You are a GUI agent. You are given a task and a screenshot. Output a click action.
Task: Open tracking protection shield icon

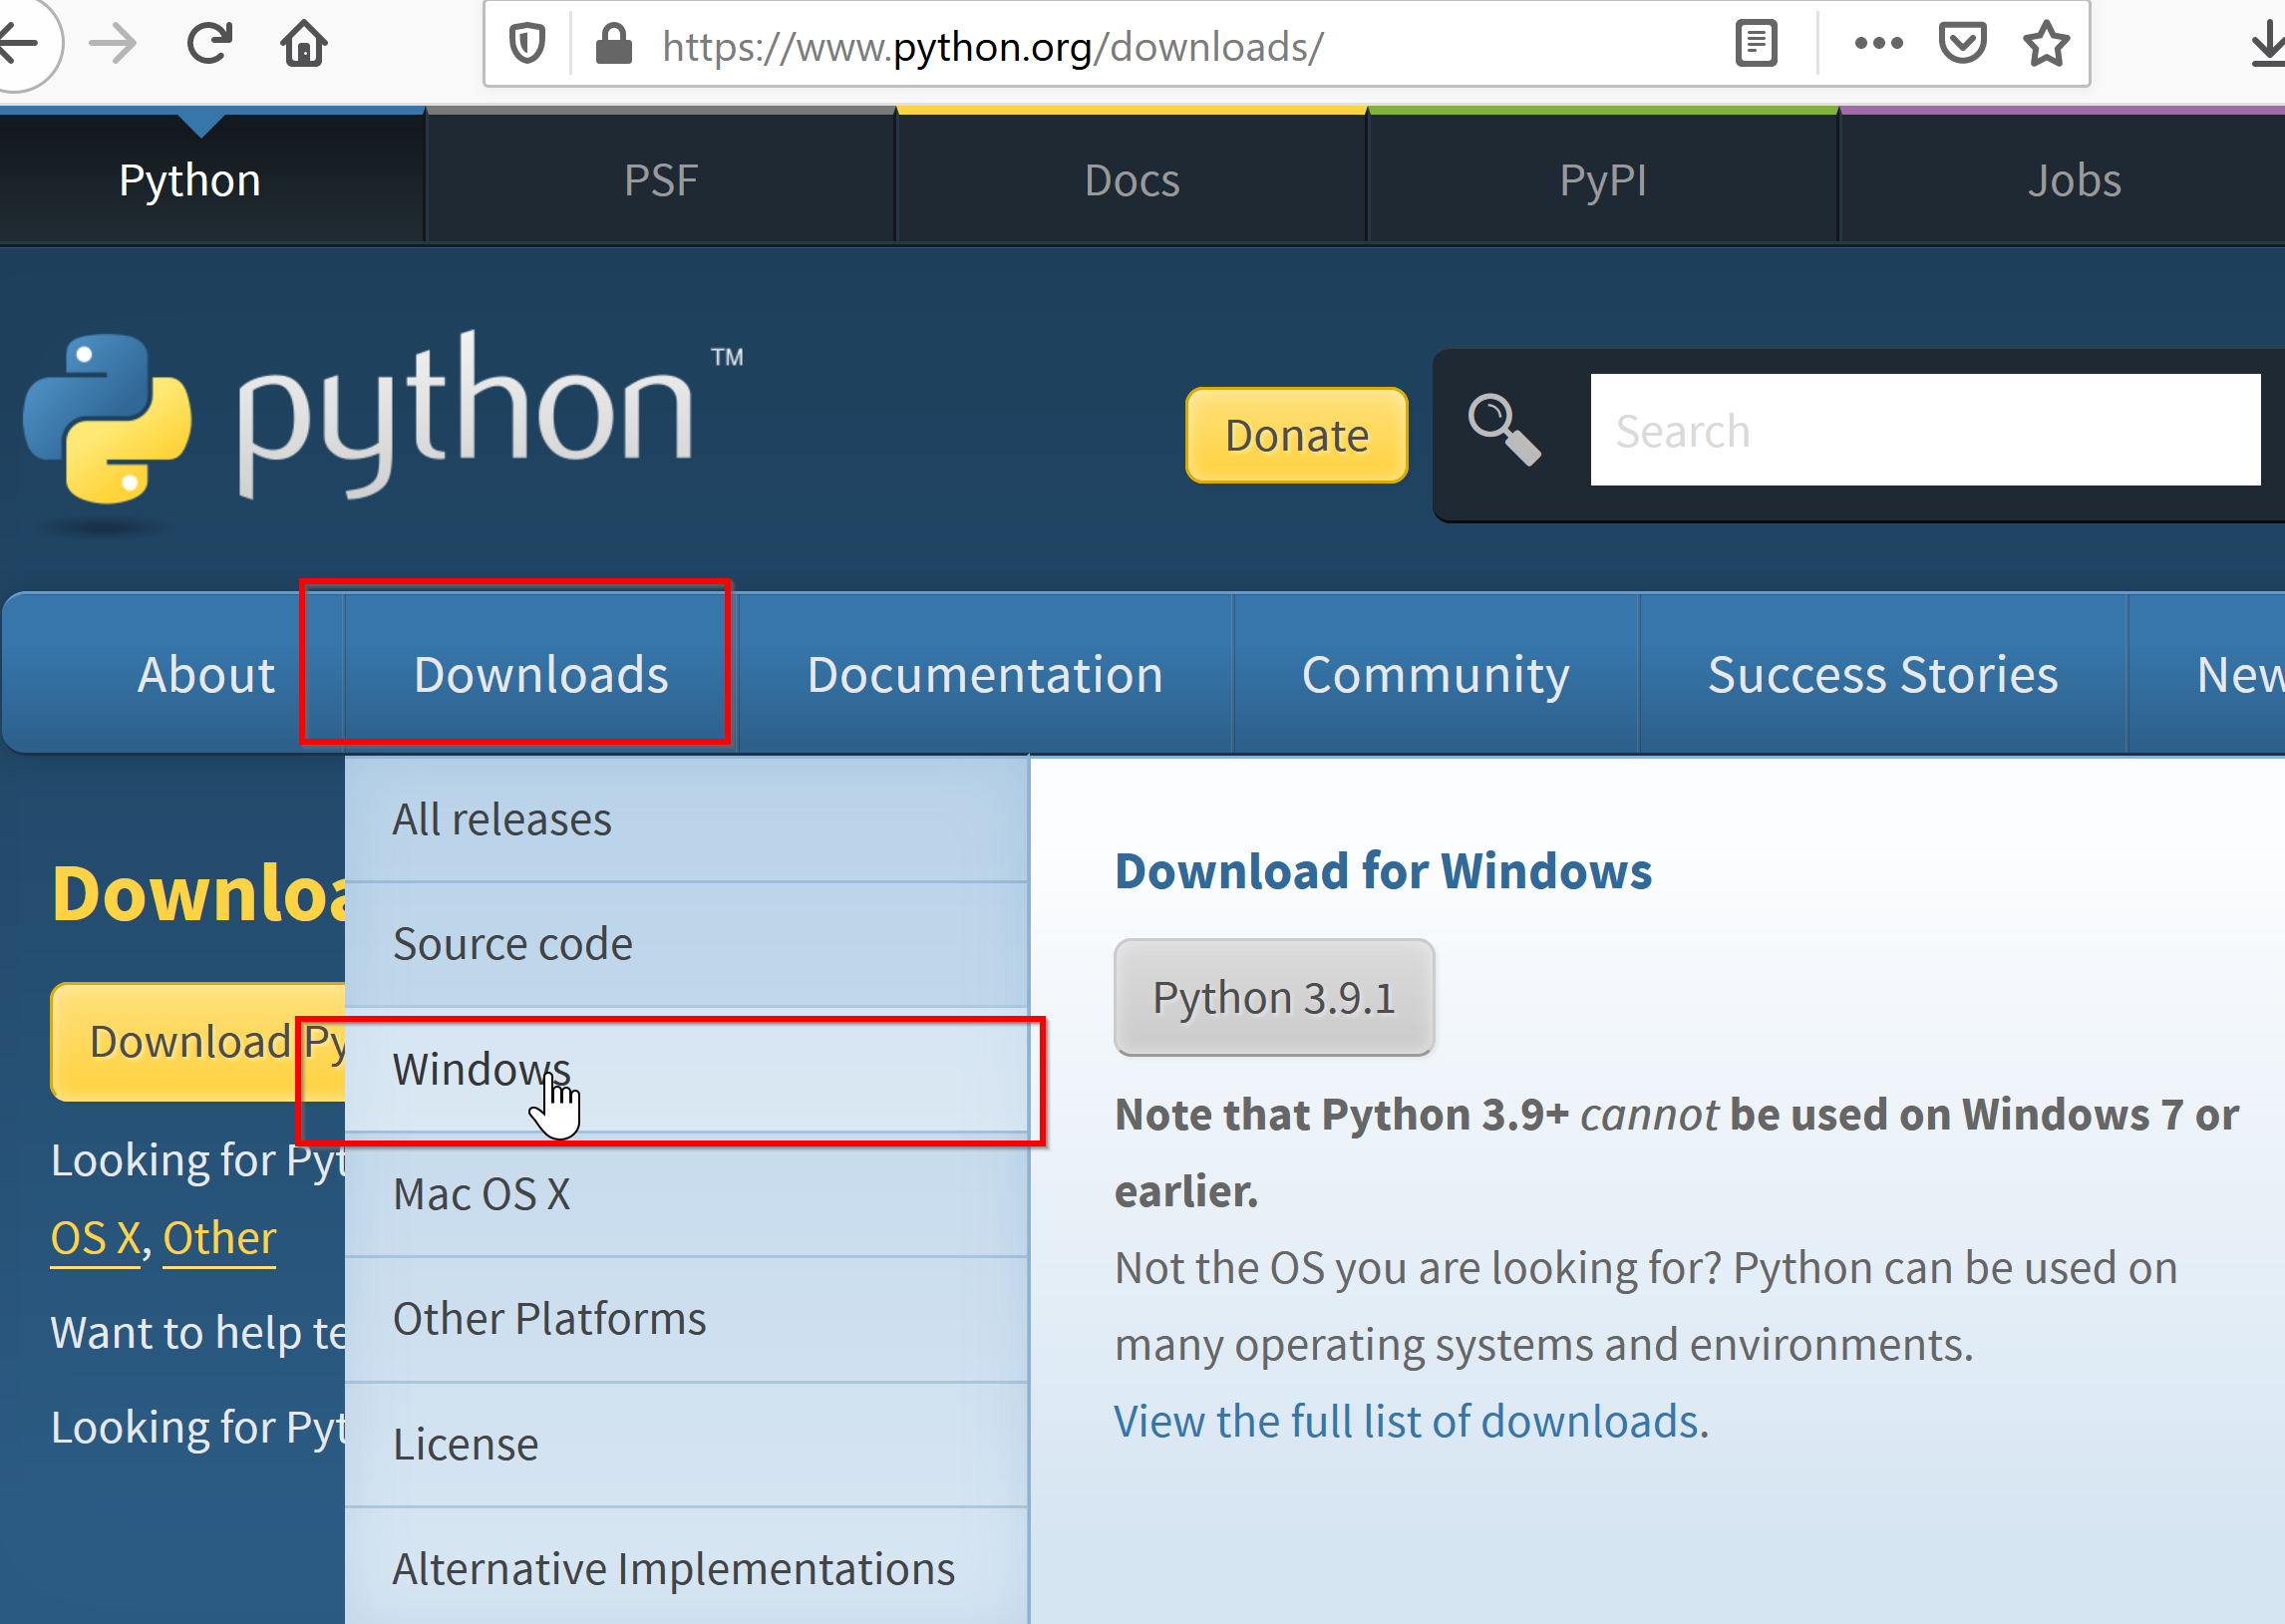pyautogui.click(x=526, y=44)
